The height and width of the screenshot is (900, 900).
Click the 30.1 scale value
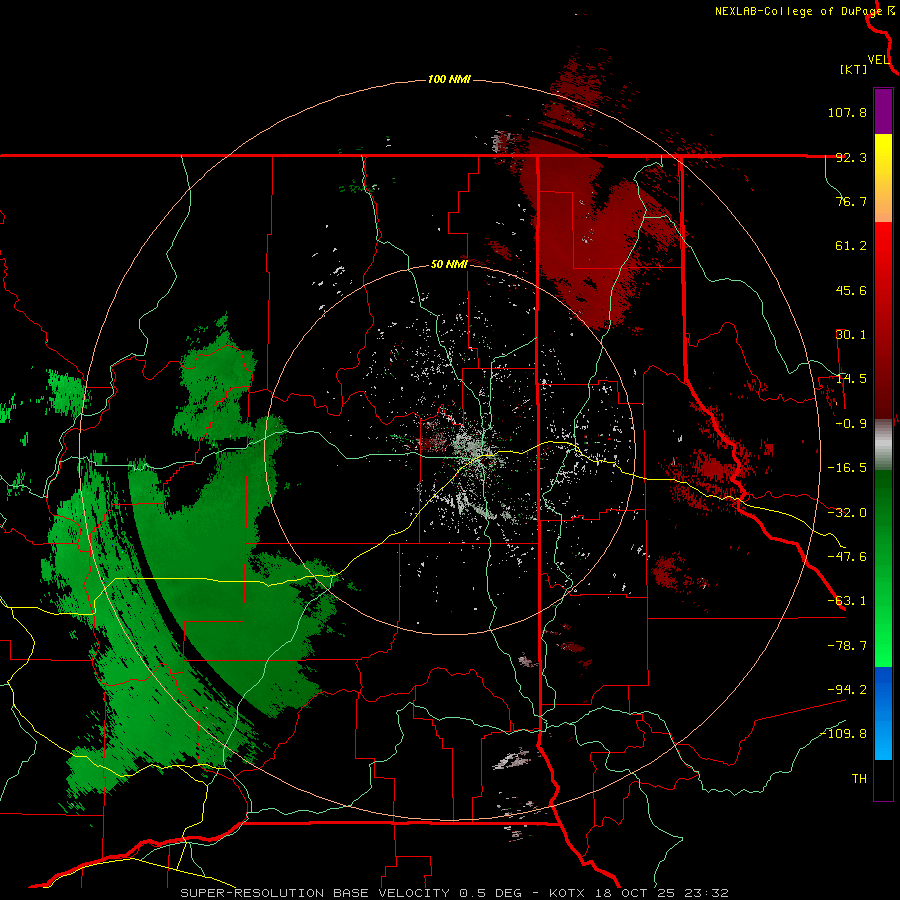(851, 335)
